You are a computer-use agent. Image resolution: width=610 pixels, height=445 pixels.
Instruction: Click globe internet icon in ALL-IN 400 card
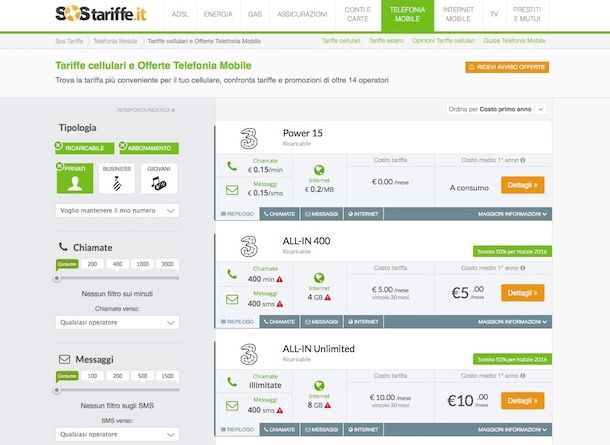point(319,278)
